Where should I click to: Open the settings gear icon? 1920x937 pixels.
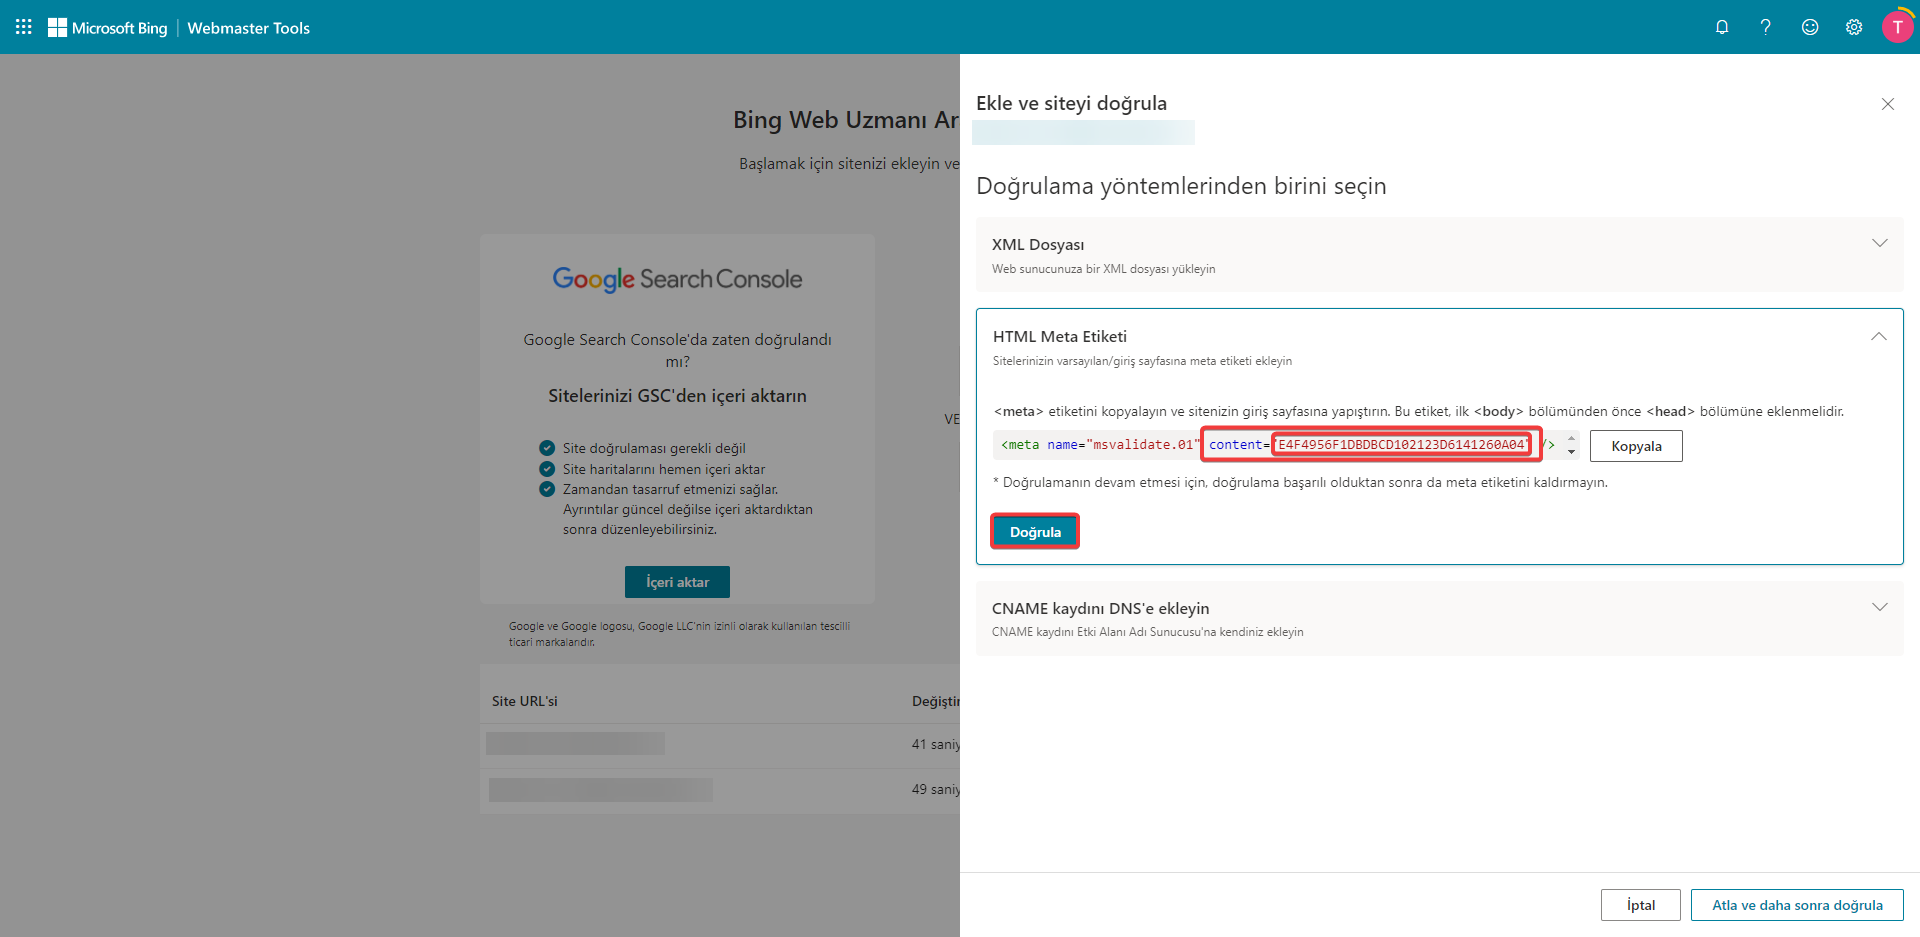[1854, 27]
